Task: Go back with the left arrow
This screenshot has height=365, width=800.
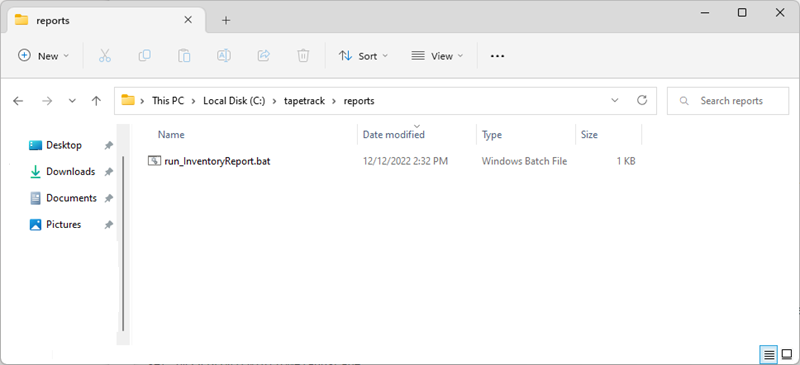Action: [18, 101]
